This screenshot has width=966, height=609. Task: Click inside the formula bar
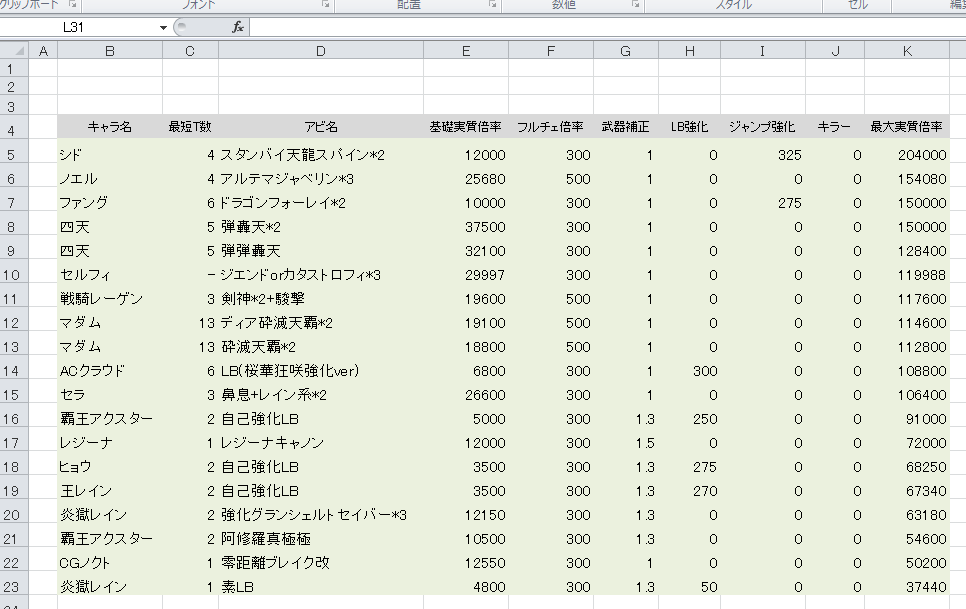pos(607,28)
